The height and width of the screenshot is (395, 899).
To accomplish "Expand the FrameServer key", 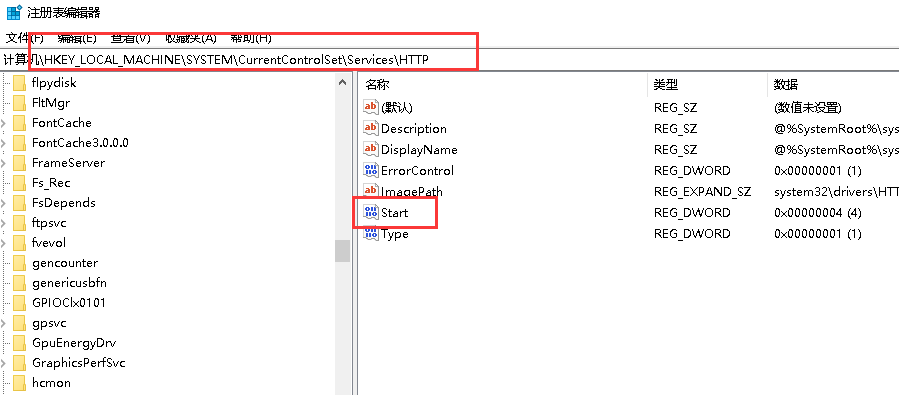I will (3, 163).
